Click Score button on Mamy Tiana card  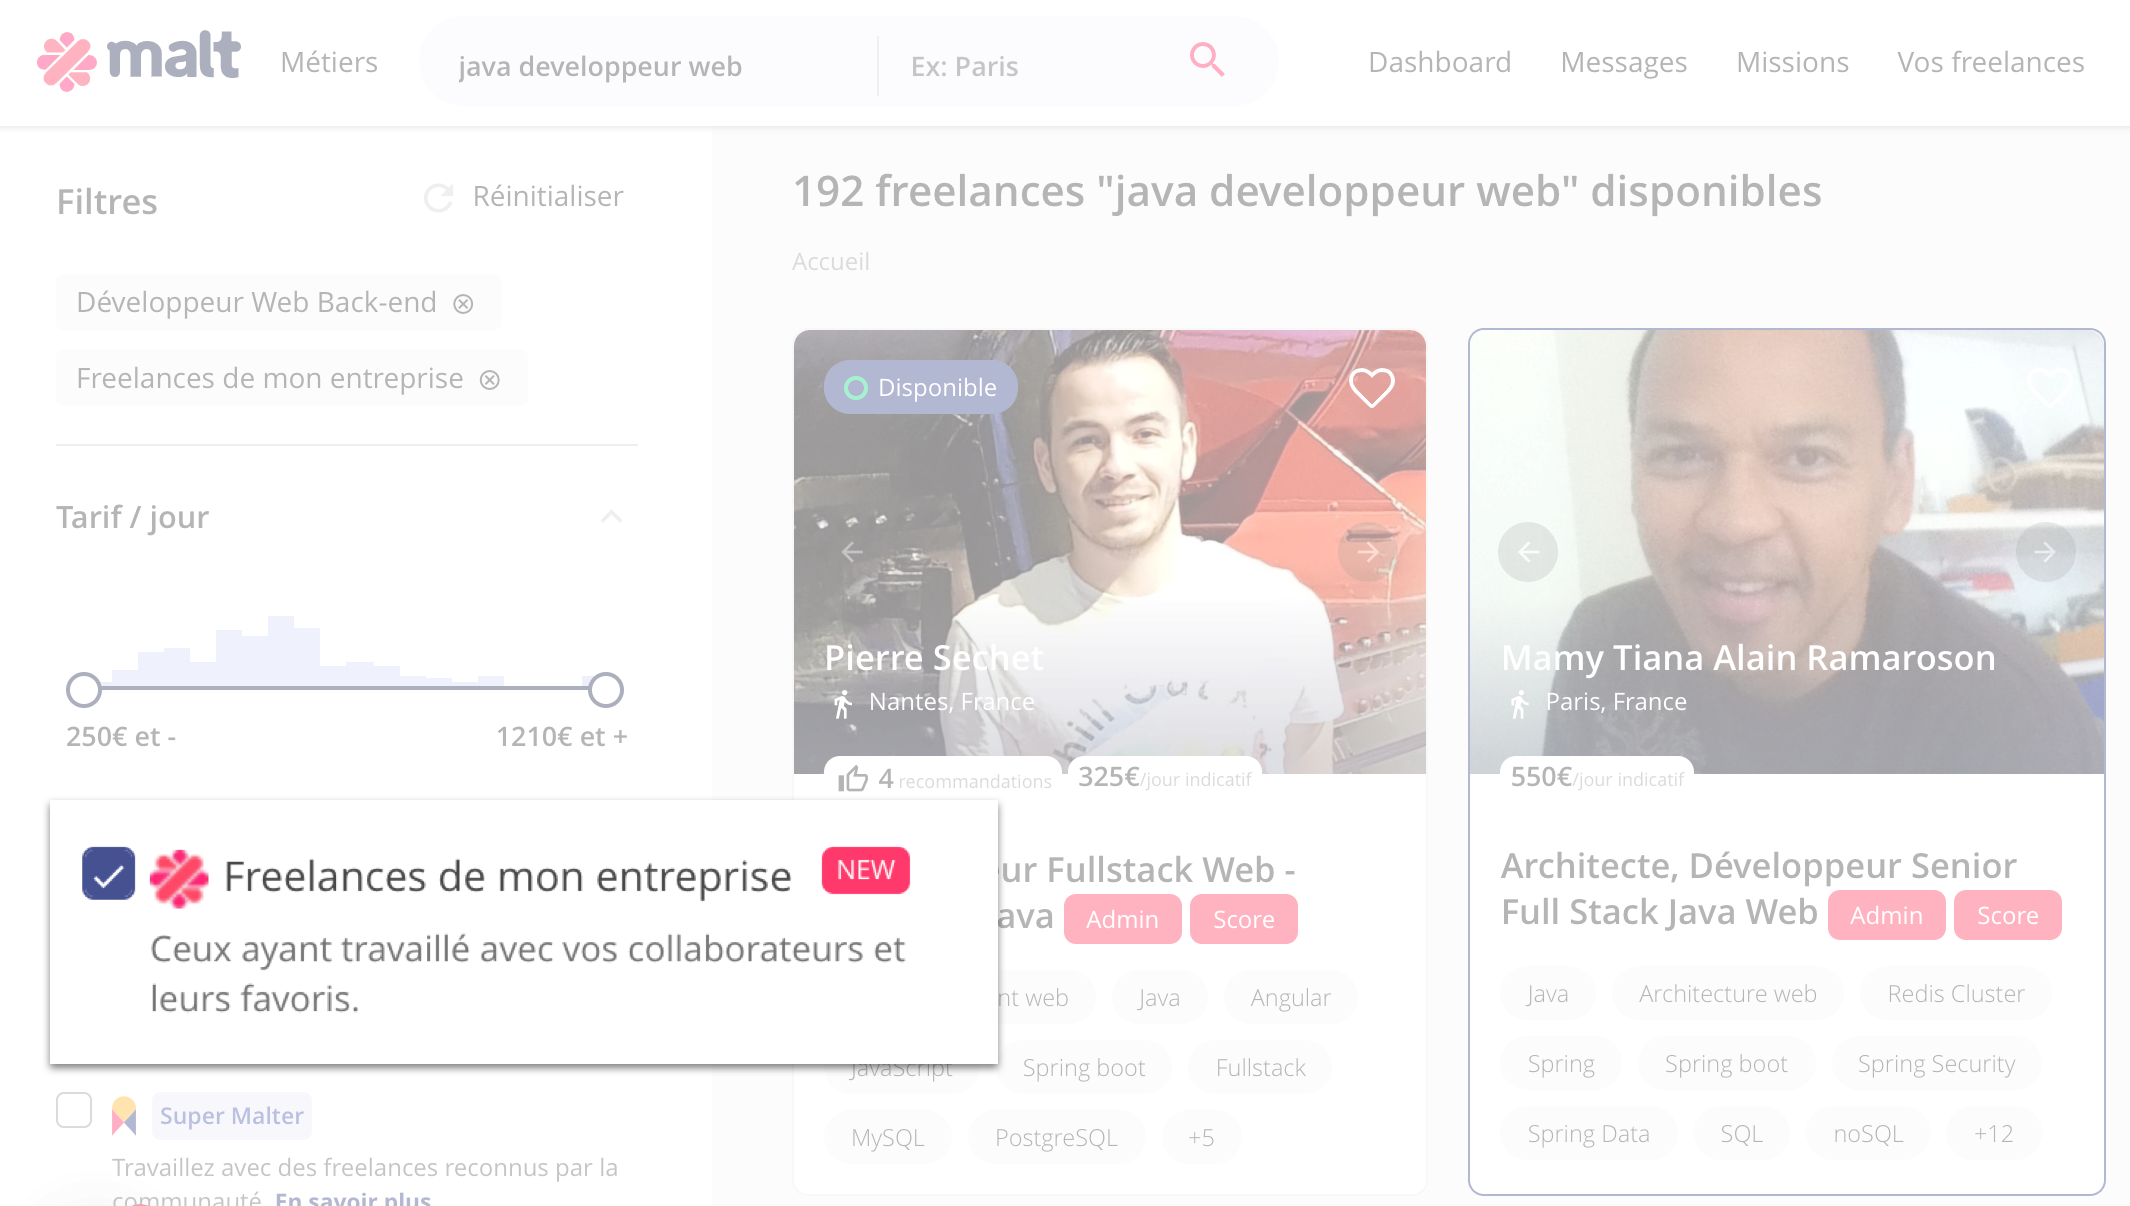pos(2007,915)
